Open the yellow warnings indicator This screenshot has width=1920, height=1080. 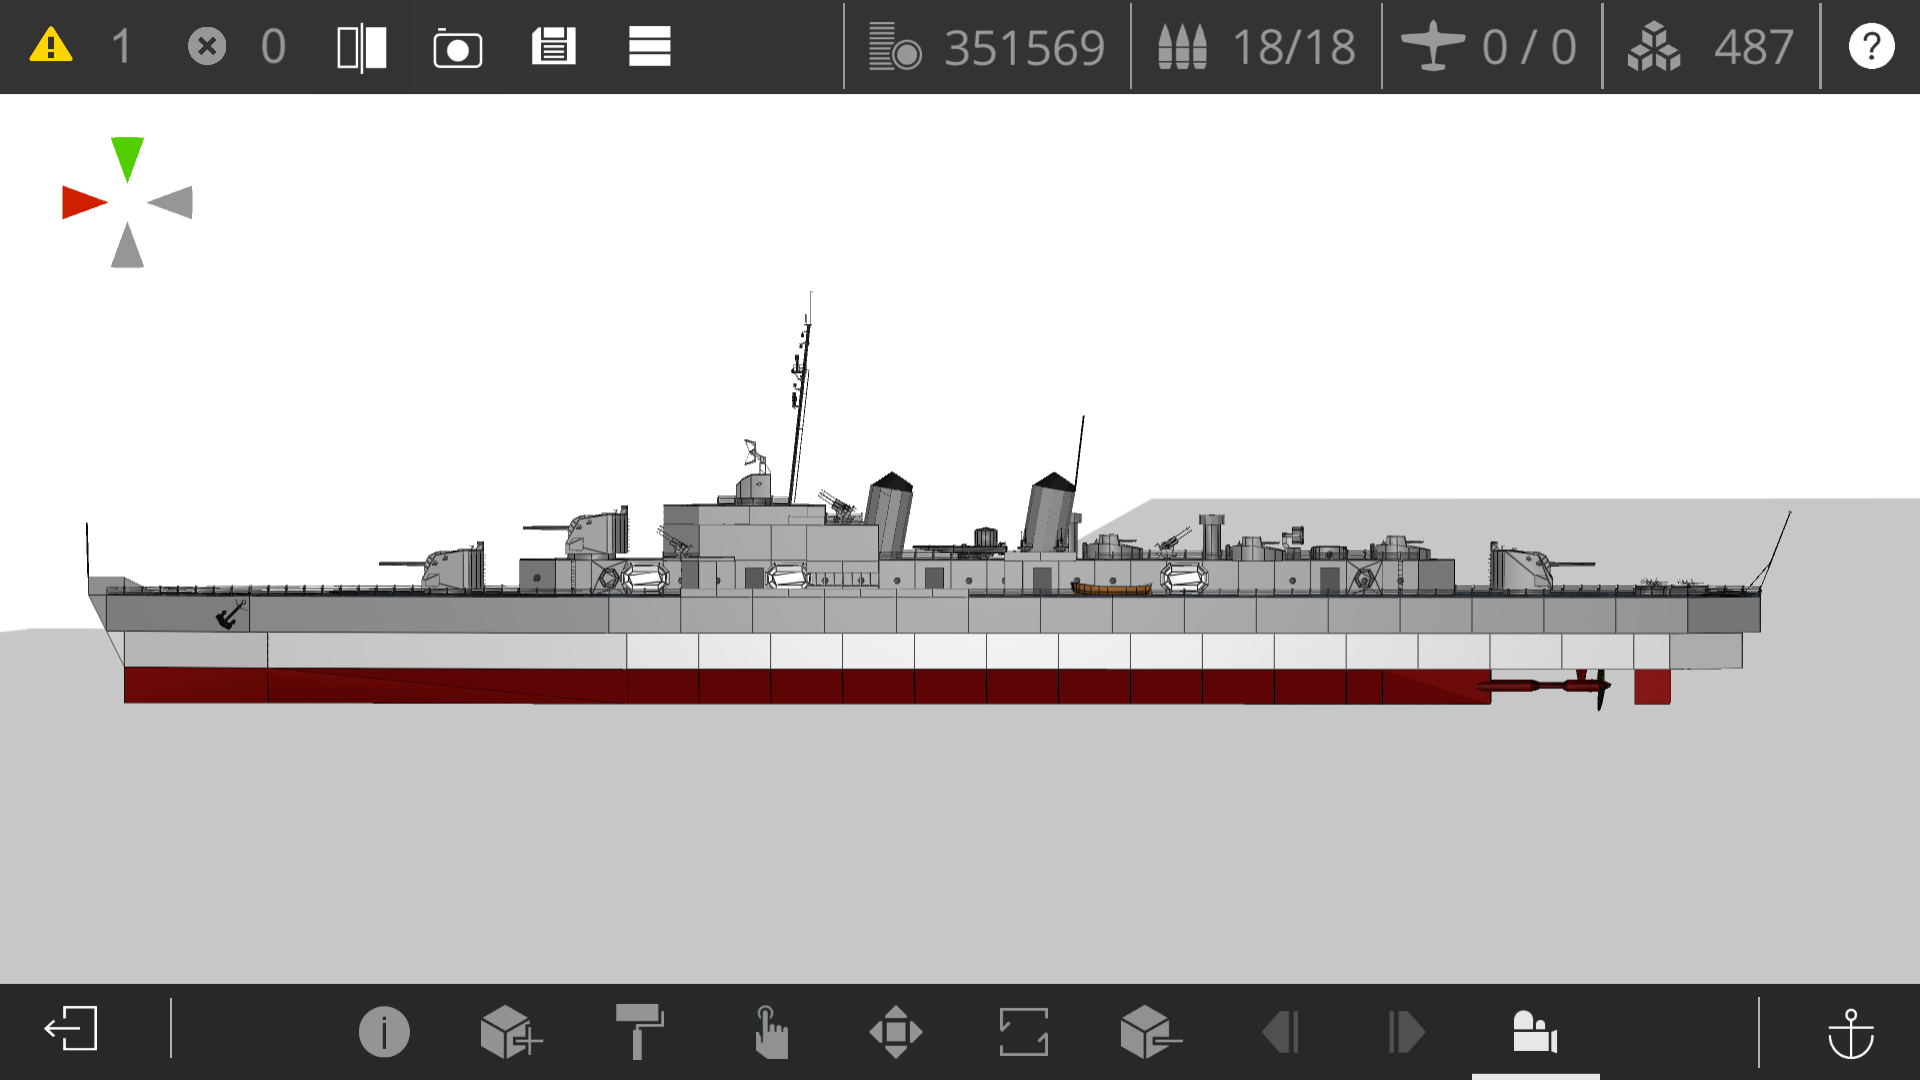click(x=51, y=46)
